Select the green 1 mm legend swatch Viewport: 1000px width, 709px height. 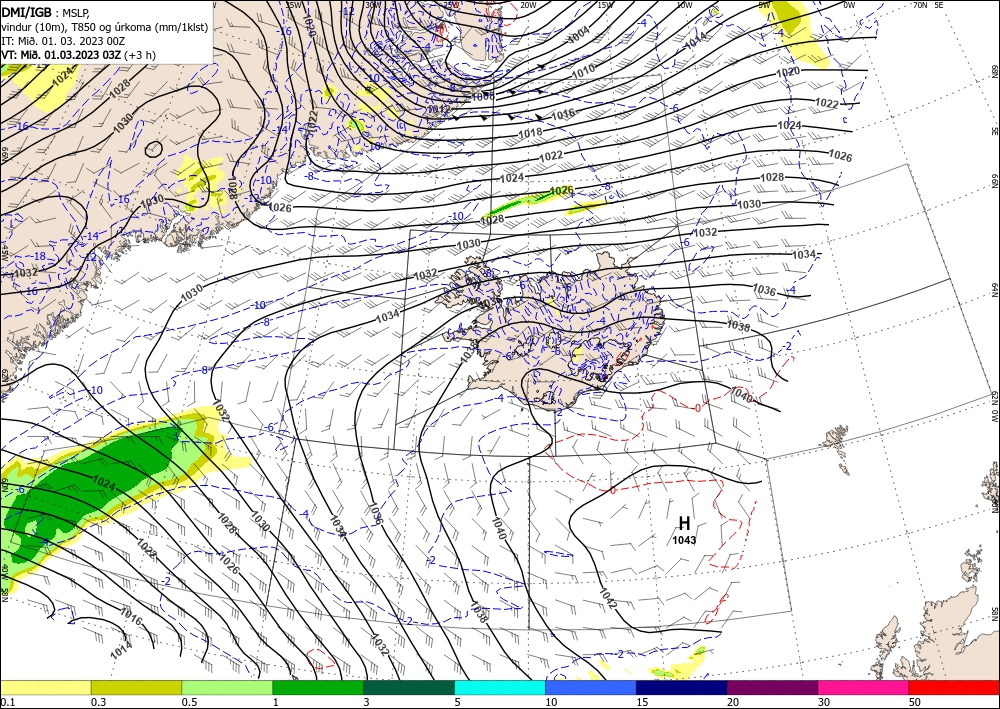[318, 687]
